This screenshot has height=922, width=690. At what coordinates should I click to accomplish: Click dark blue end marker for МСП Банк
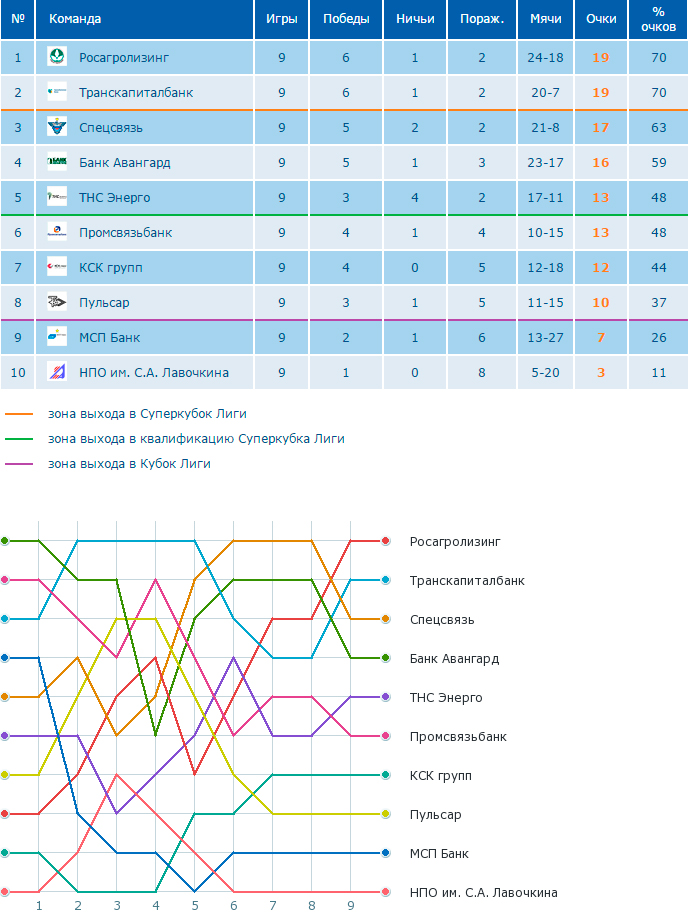pos(385,853)
